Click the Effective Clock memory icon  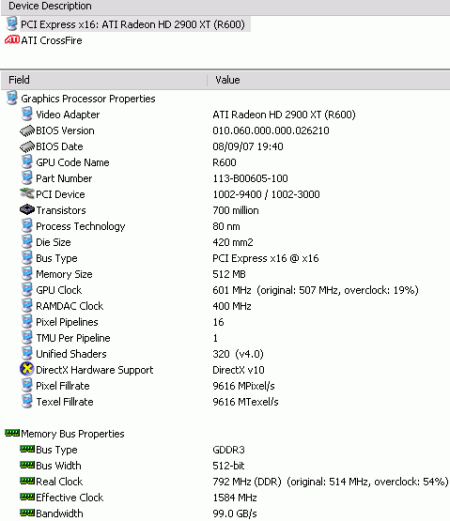pyautogui.click(x=27, y=497)
